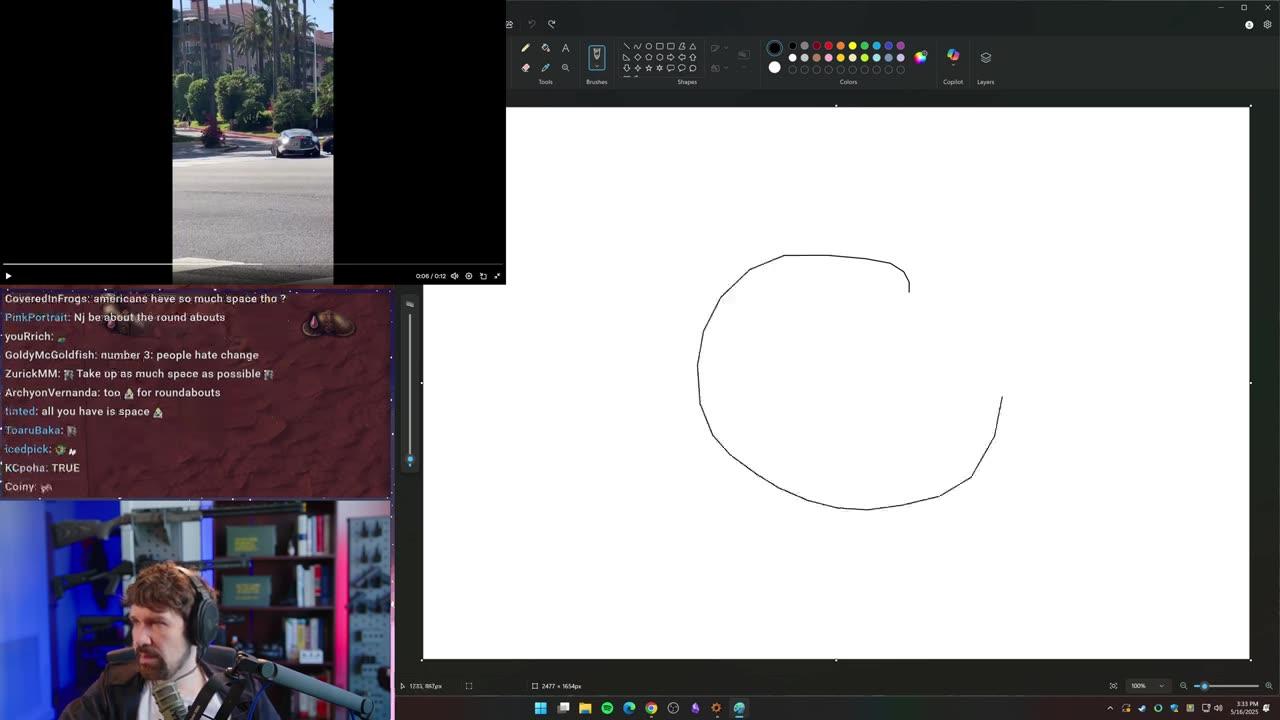Viewport: 1280px width, 720px height.
Task: Open the Paint taskbar icon
Action: click(x=739, y=708)
